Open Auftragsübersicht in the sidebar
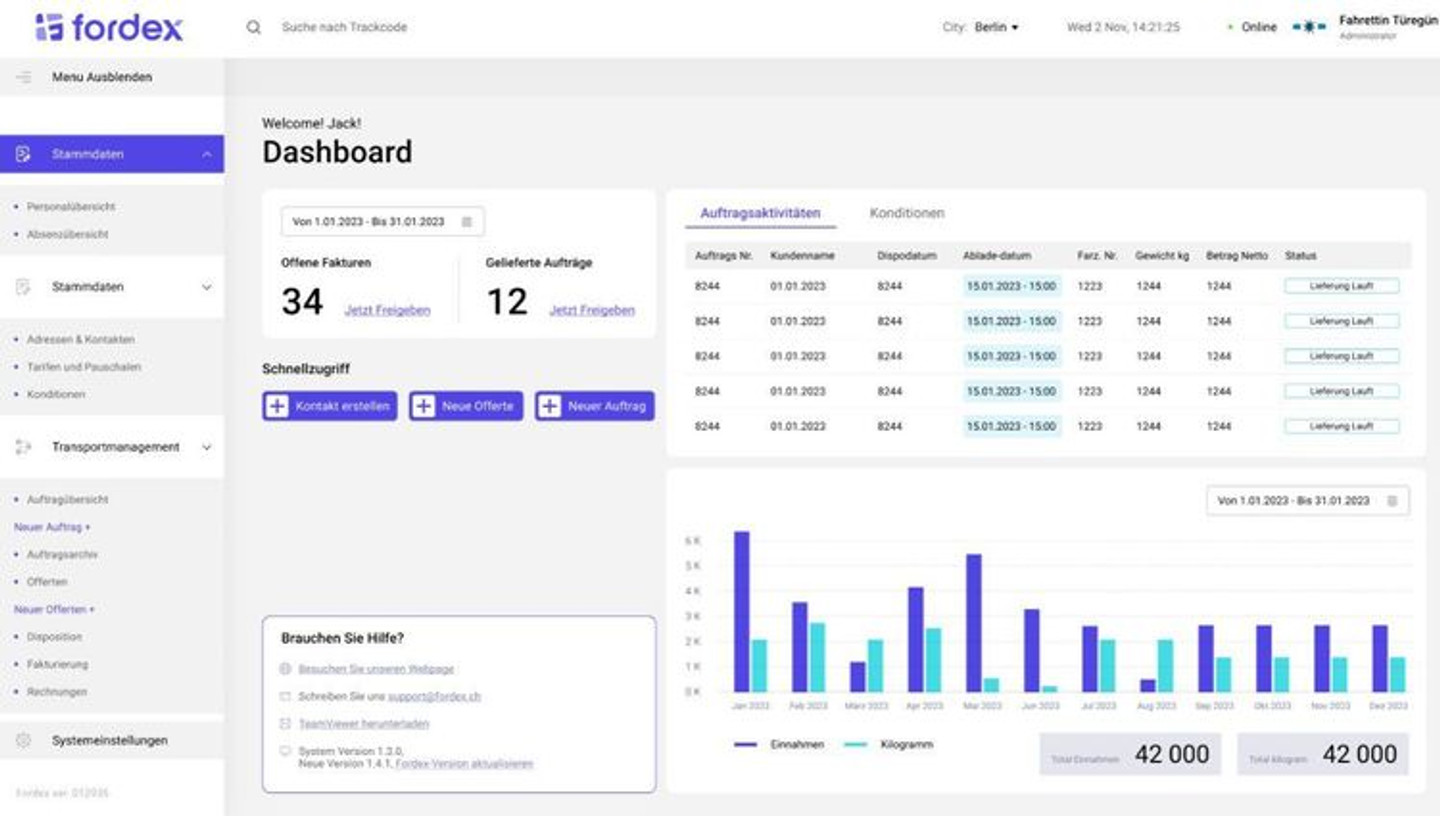The width and height of the screenshot is (1440, 816). point(67,499)
